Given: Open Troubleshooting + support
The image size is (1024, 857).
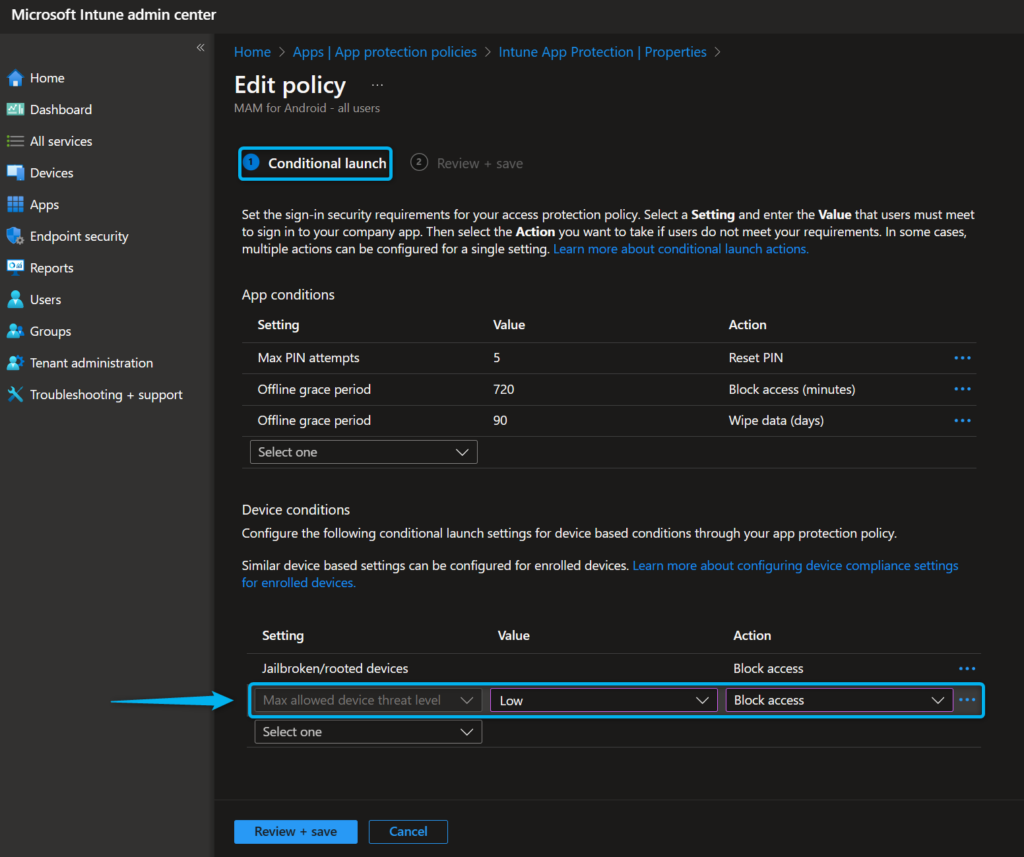Looking at the screenshot, I should click(x=95, y=394).
